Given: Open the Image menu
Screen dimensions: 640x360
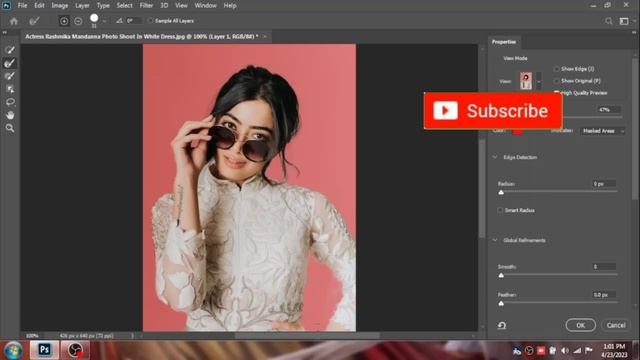Looking at the screenshot, I should pos(60,6).
